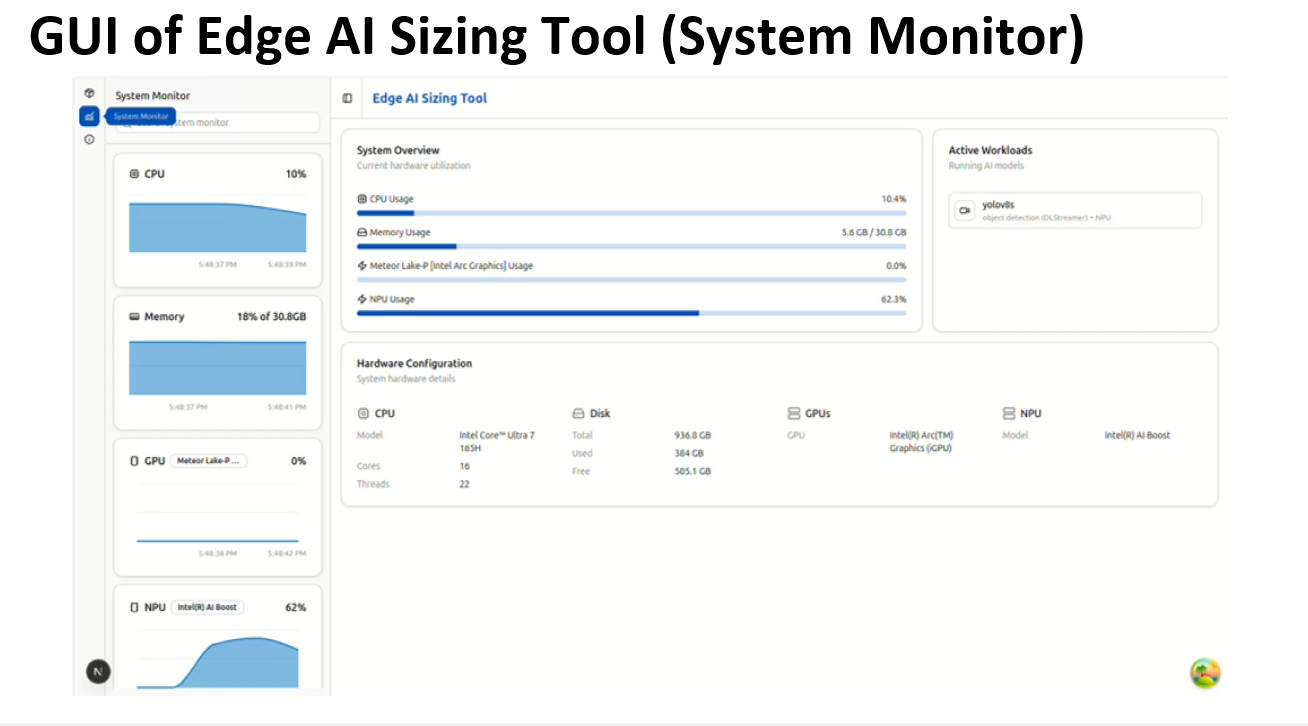Click the camera icon beside yolov8s
1308x726 pixels.
tap(964, 211)
